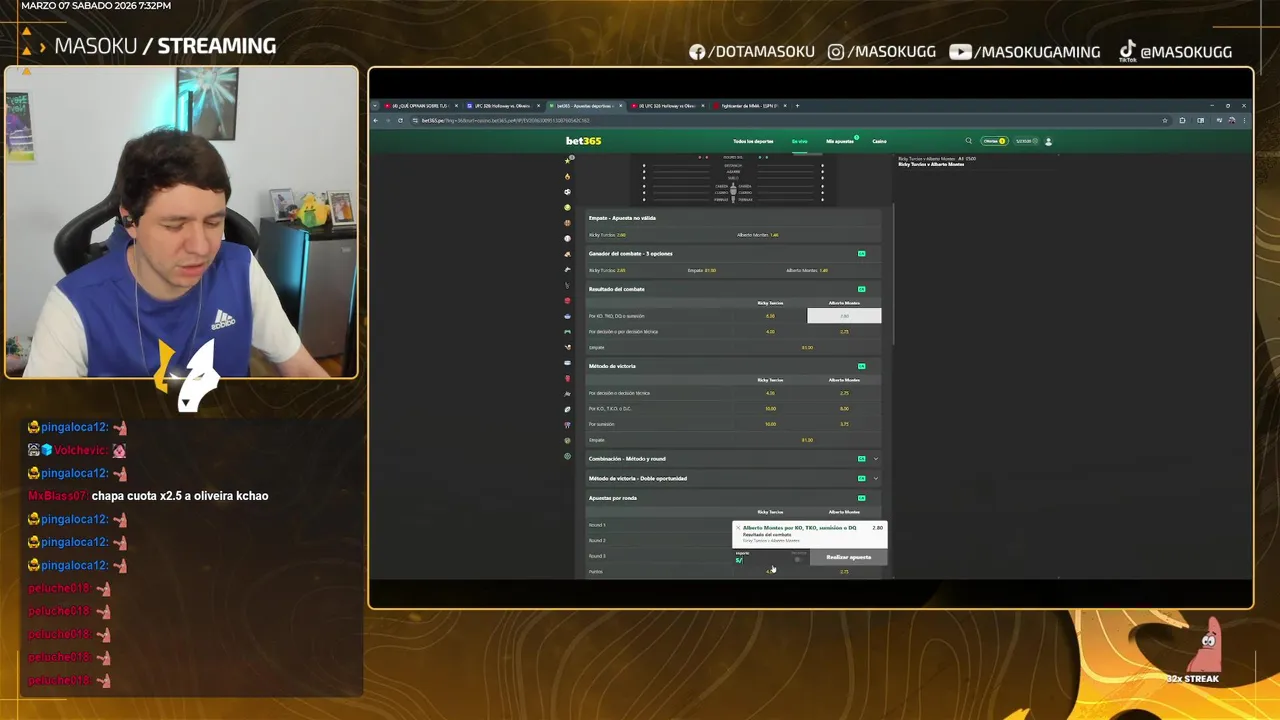Screen dimensions: 1280x720
Task: Select the flame trending icon in sidebar
Action: (568, 176)
